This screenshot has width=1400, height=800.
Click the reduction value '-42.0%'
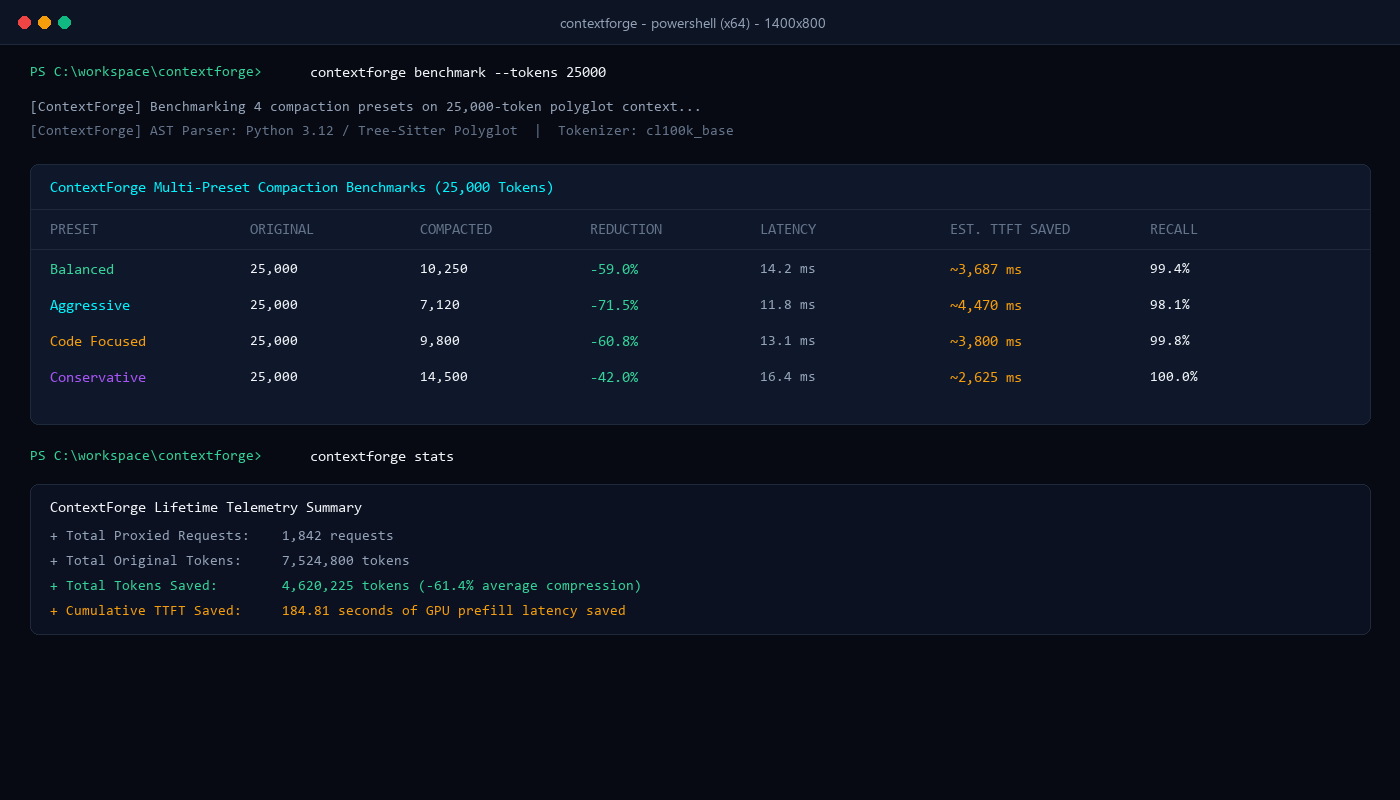(614, 377)
